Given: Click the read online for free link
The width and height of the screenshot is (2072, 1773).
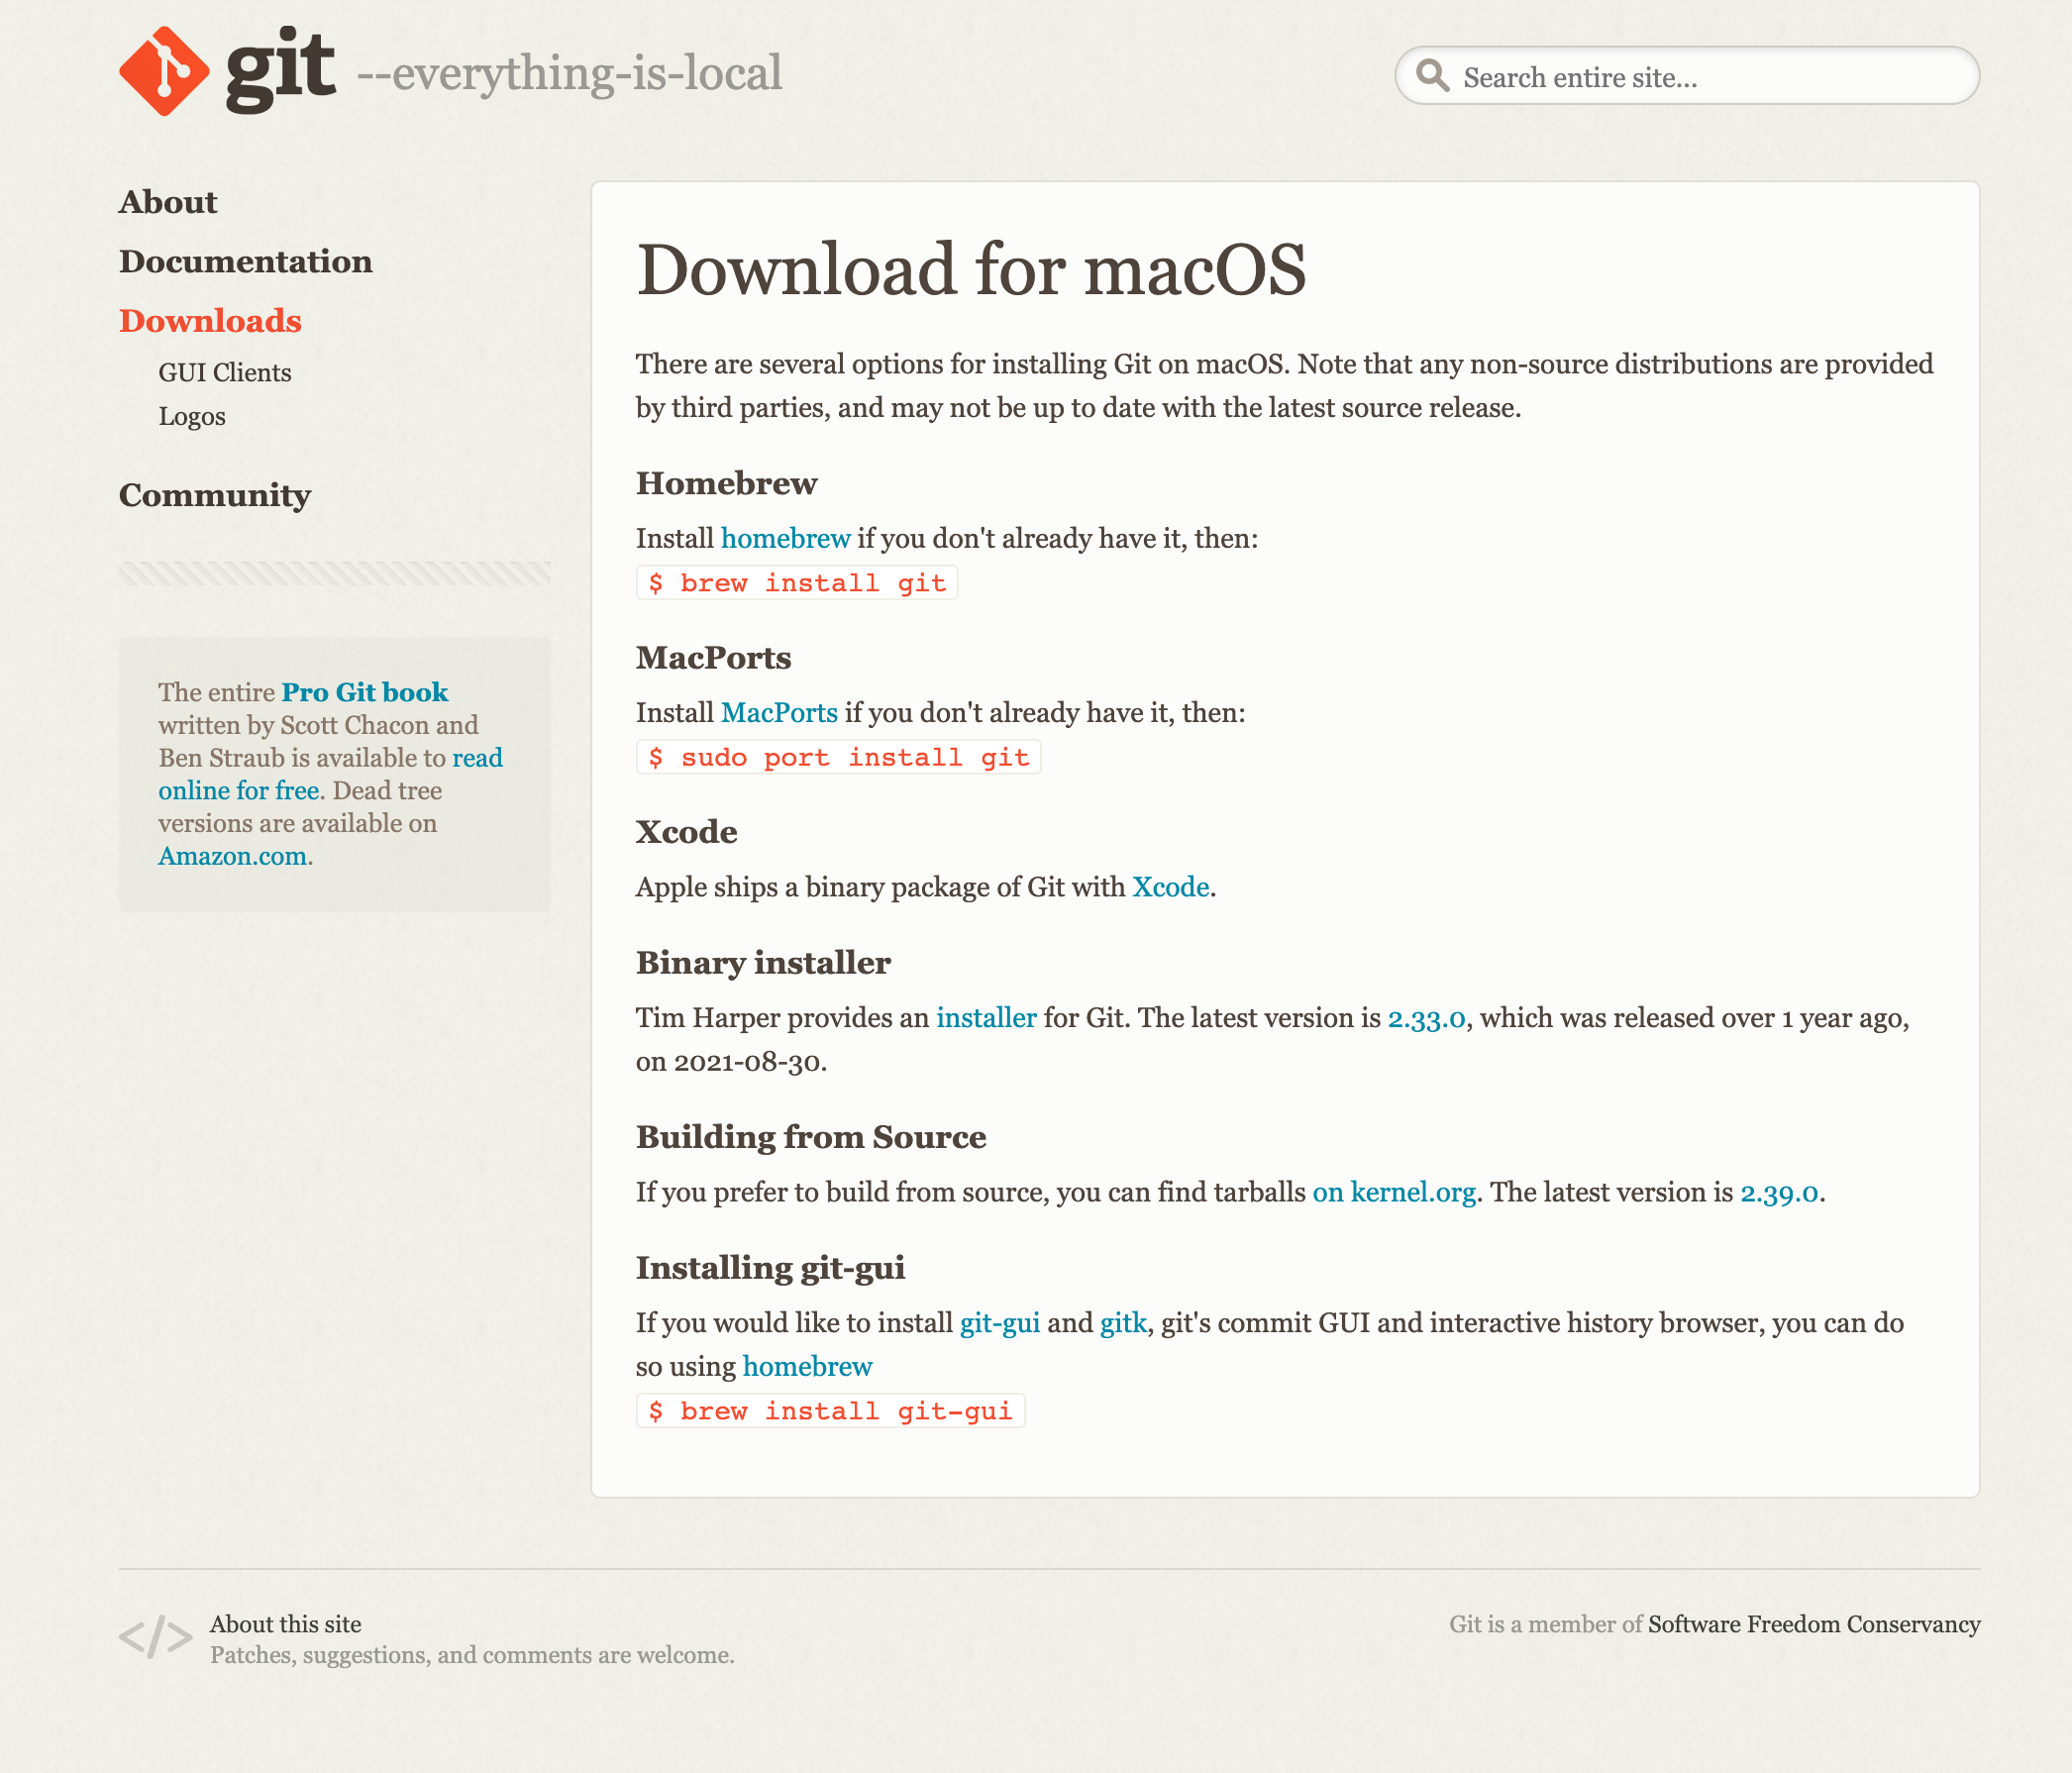Looking at the screenshot, I should pyautogui.click(x=330, y=774).
